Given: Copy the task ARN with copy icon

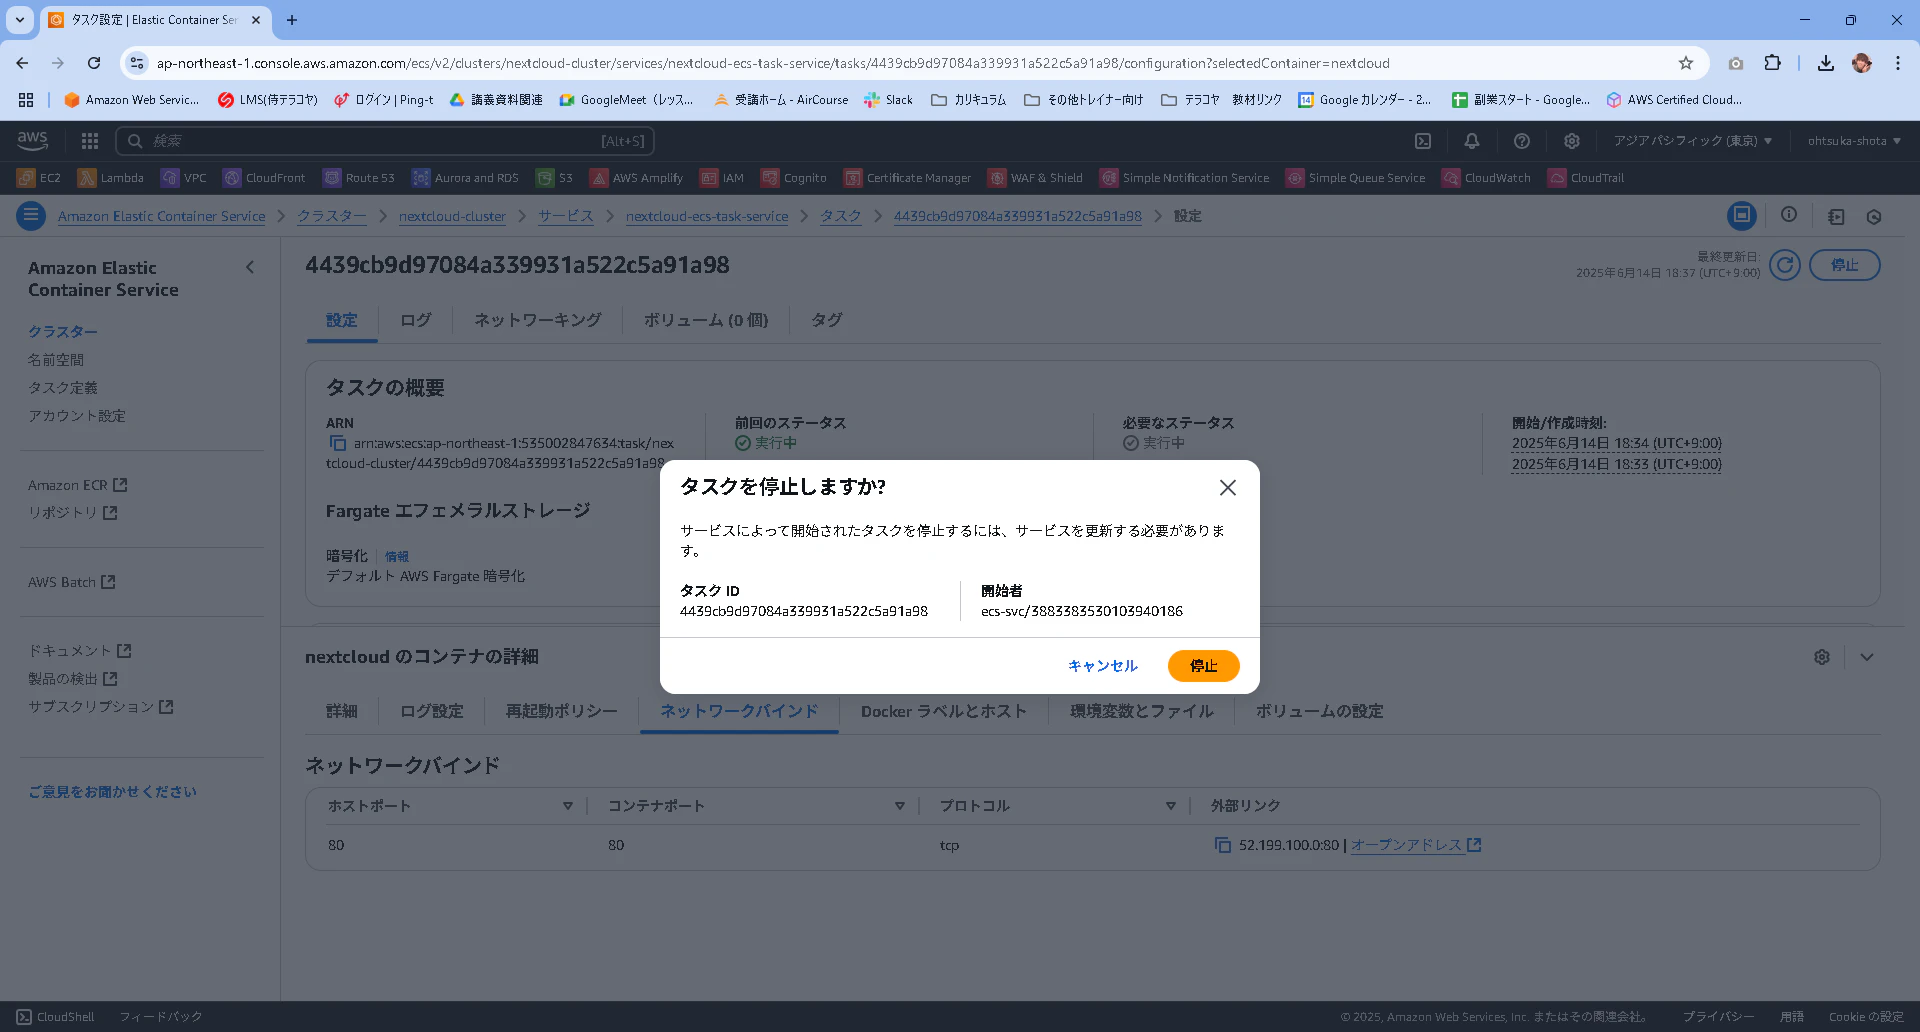Looking at the screenshot, I should coord(338,443).
